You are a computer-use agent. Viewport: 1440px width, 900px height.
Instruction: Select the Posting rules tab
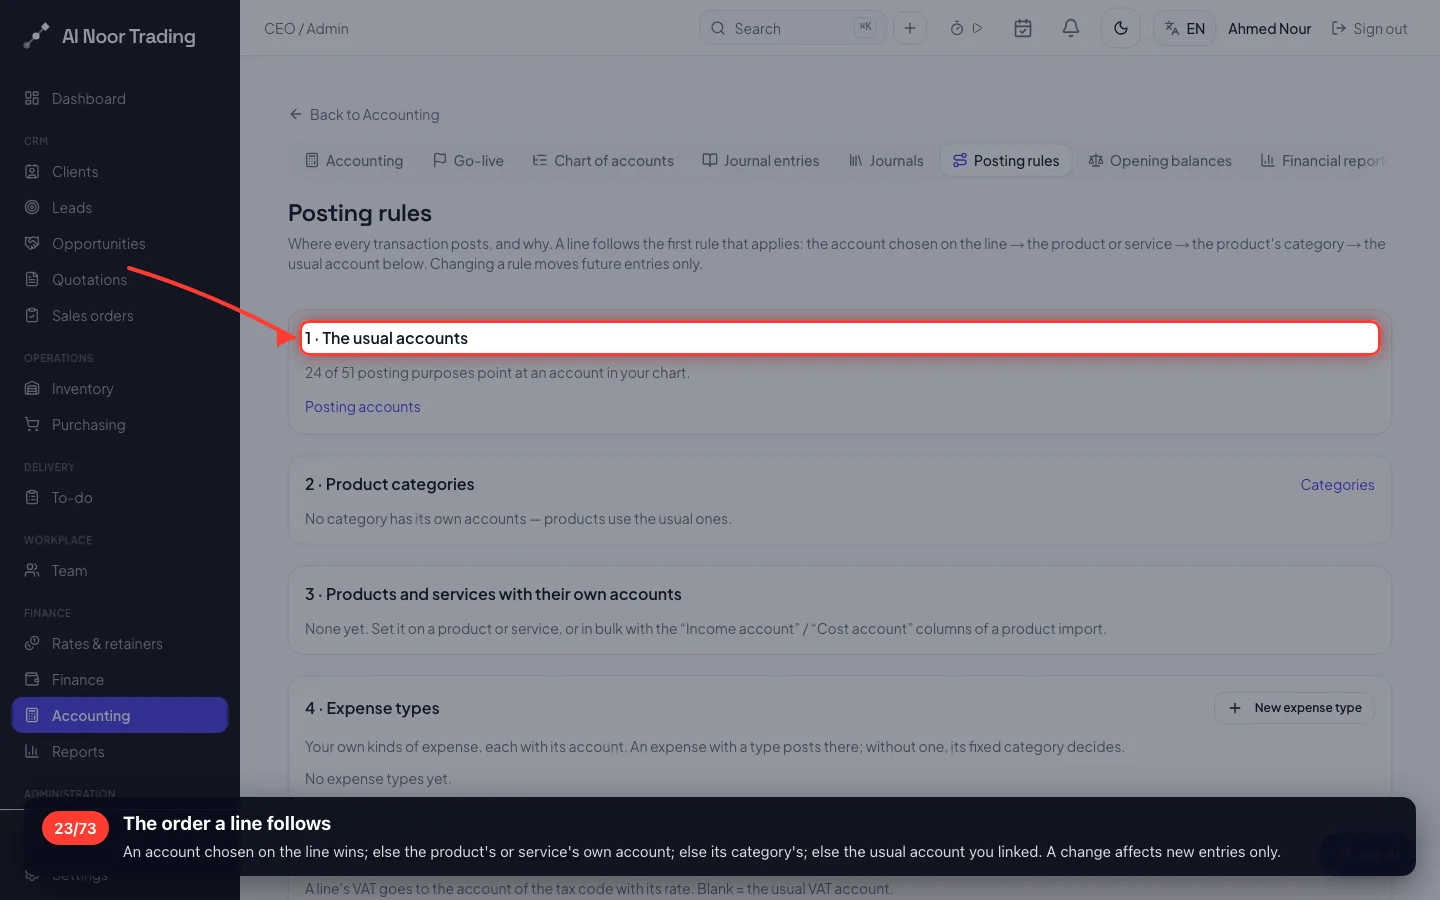click(1006, 161)
